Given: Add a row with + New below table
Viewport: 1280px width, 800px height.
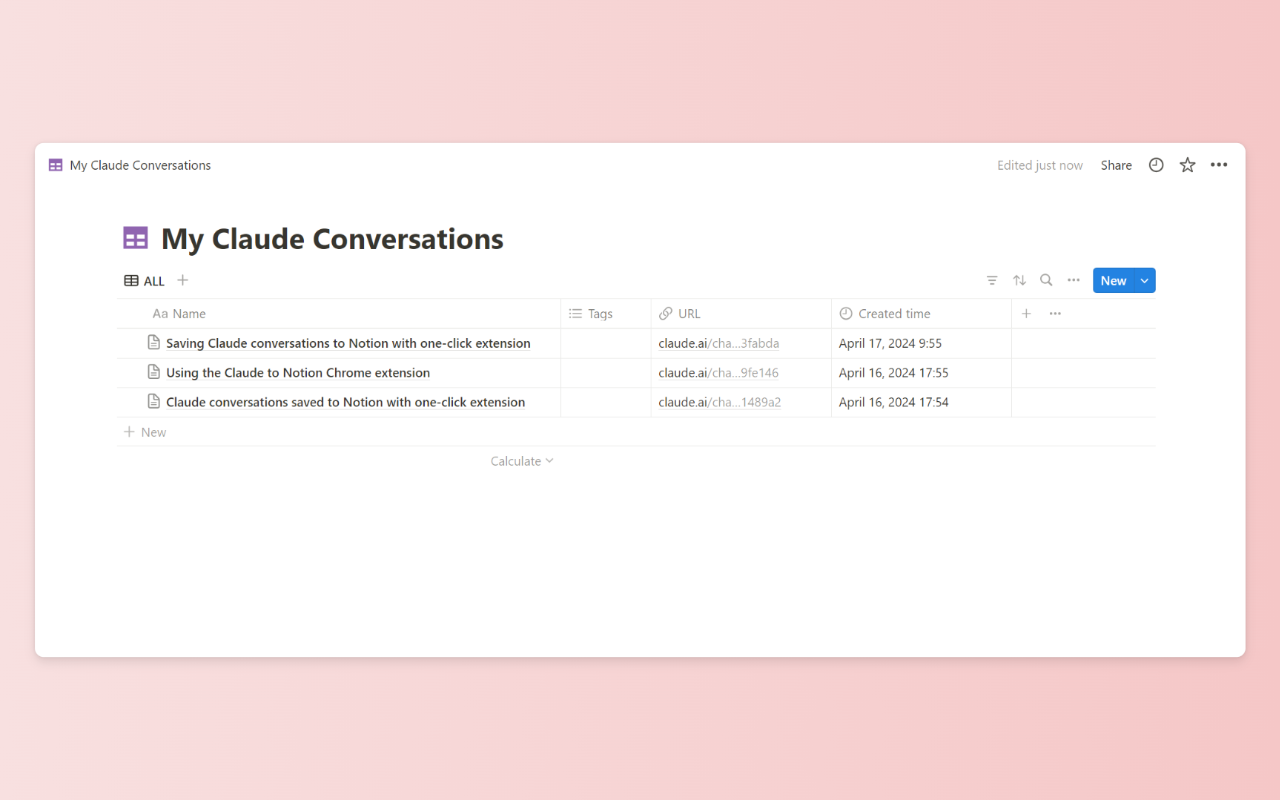Looking at the screenshot, I should (145, 432).
